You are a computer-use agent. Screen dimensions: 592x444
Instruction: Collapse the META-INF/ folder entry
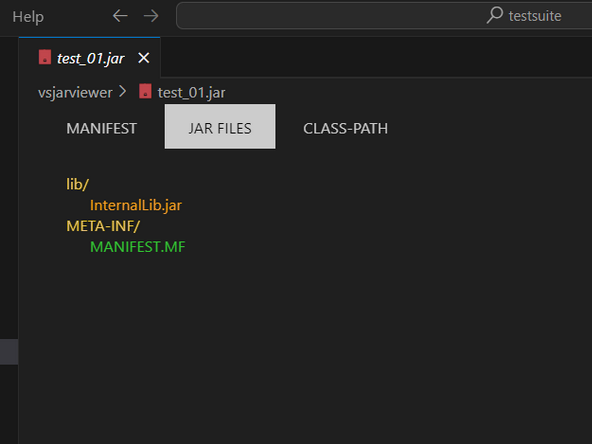point(103,226)
